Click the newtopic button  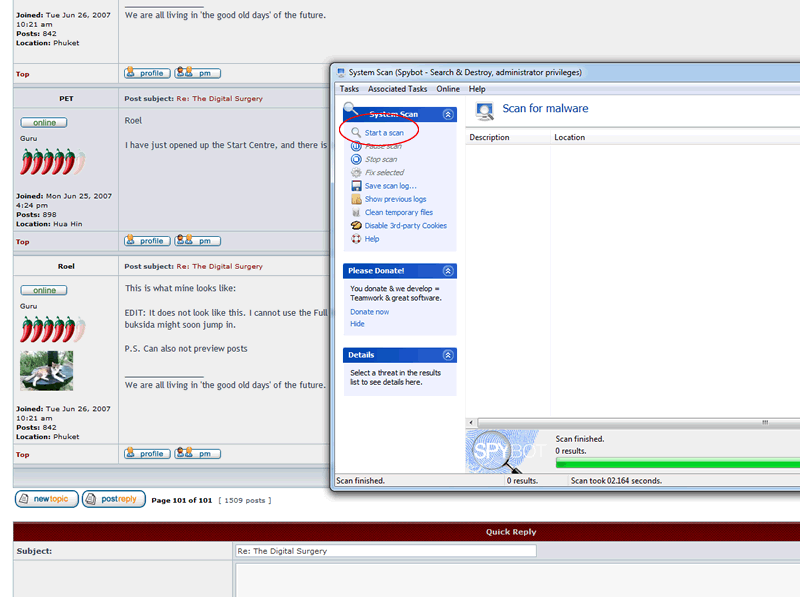point(46,499)
